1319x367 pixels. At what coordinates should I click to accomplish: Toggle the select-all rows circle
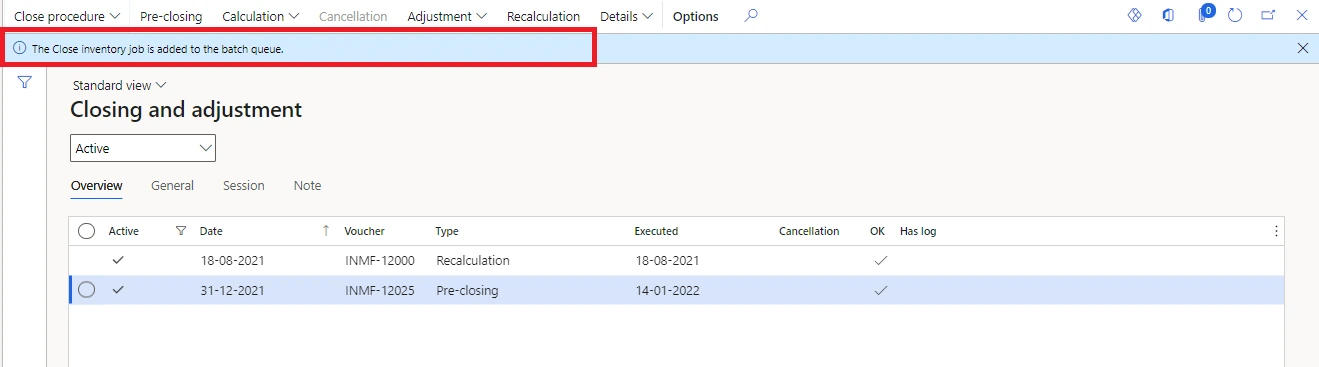(x=86, y=231)
